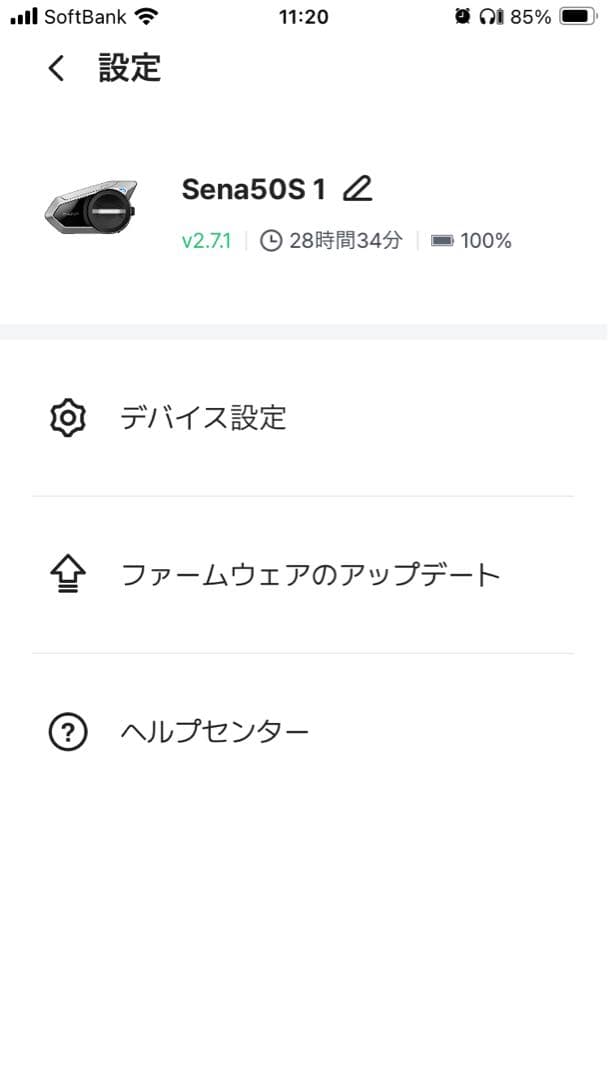Tap the edit pencil beside Sena50S 1
Viewport: 608px width, 1080px height.
tap(362, 188)
